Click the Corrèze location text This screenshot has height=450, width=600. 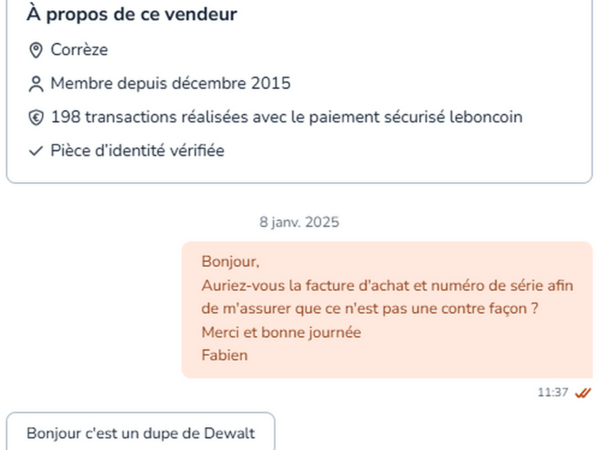click(x=79, y=49)
